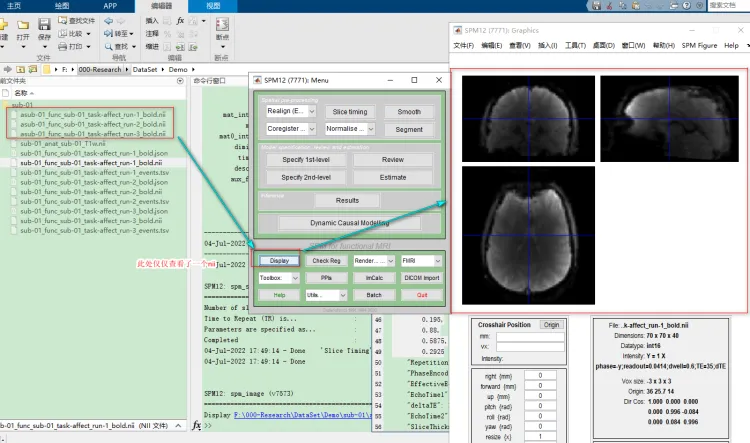Open a file with the folder icon
The image size is (750, 443).
[x=22, y=25]
